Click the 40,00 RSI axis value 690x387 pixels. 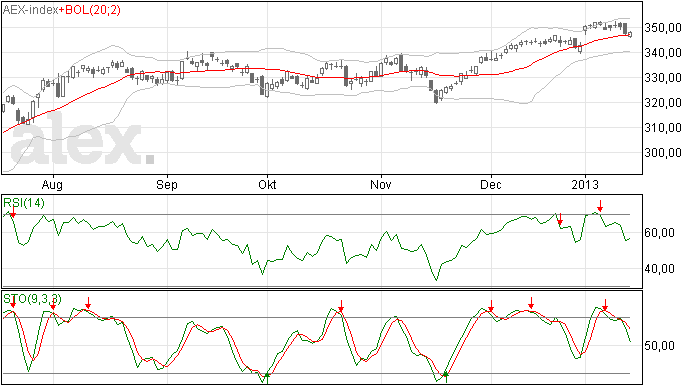[659, 269]
